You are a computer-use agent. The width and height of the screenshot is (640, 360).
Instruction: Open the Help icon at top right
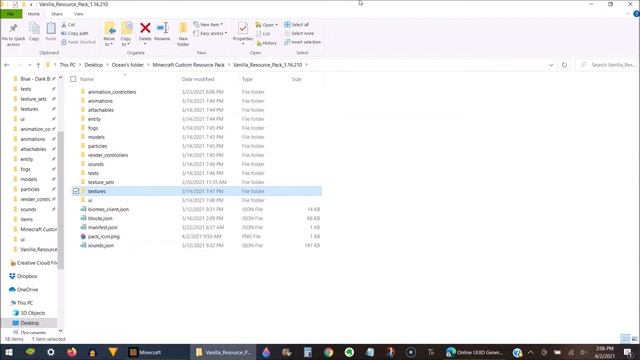(x=636, y=14)
